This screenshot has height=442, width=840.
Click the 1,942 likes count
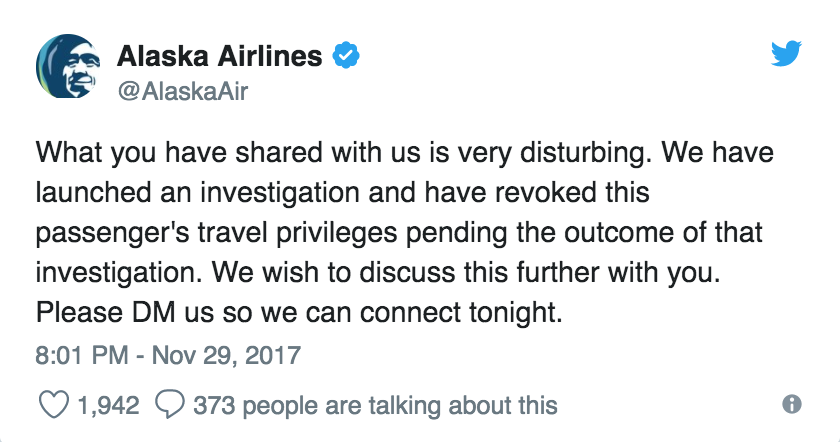[109, 406]
